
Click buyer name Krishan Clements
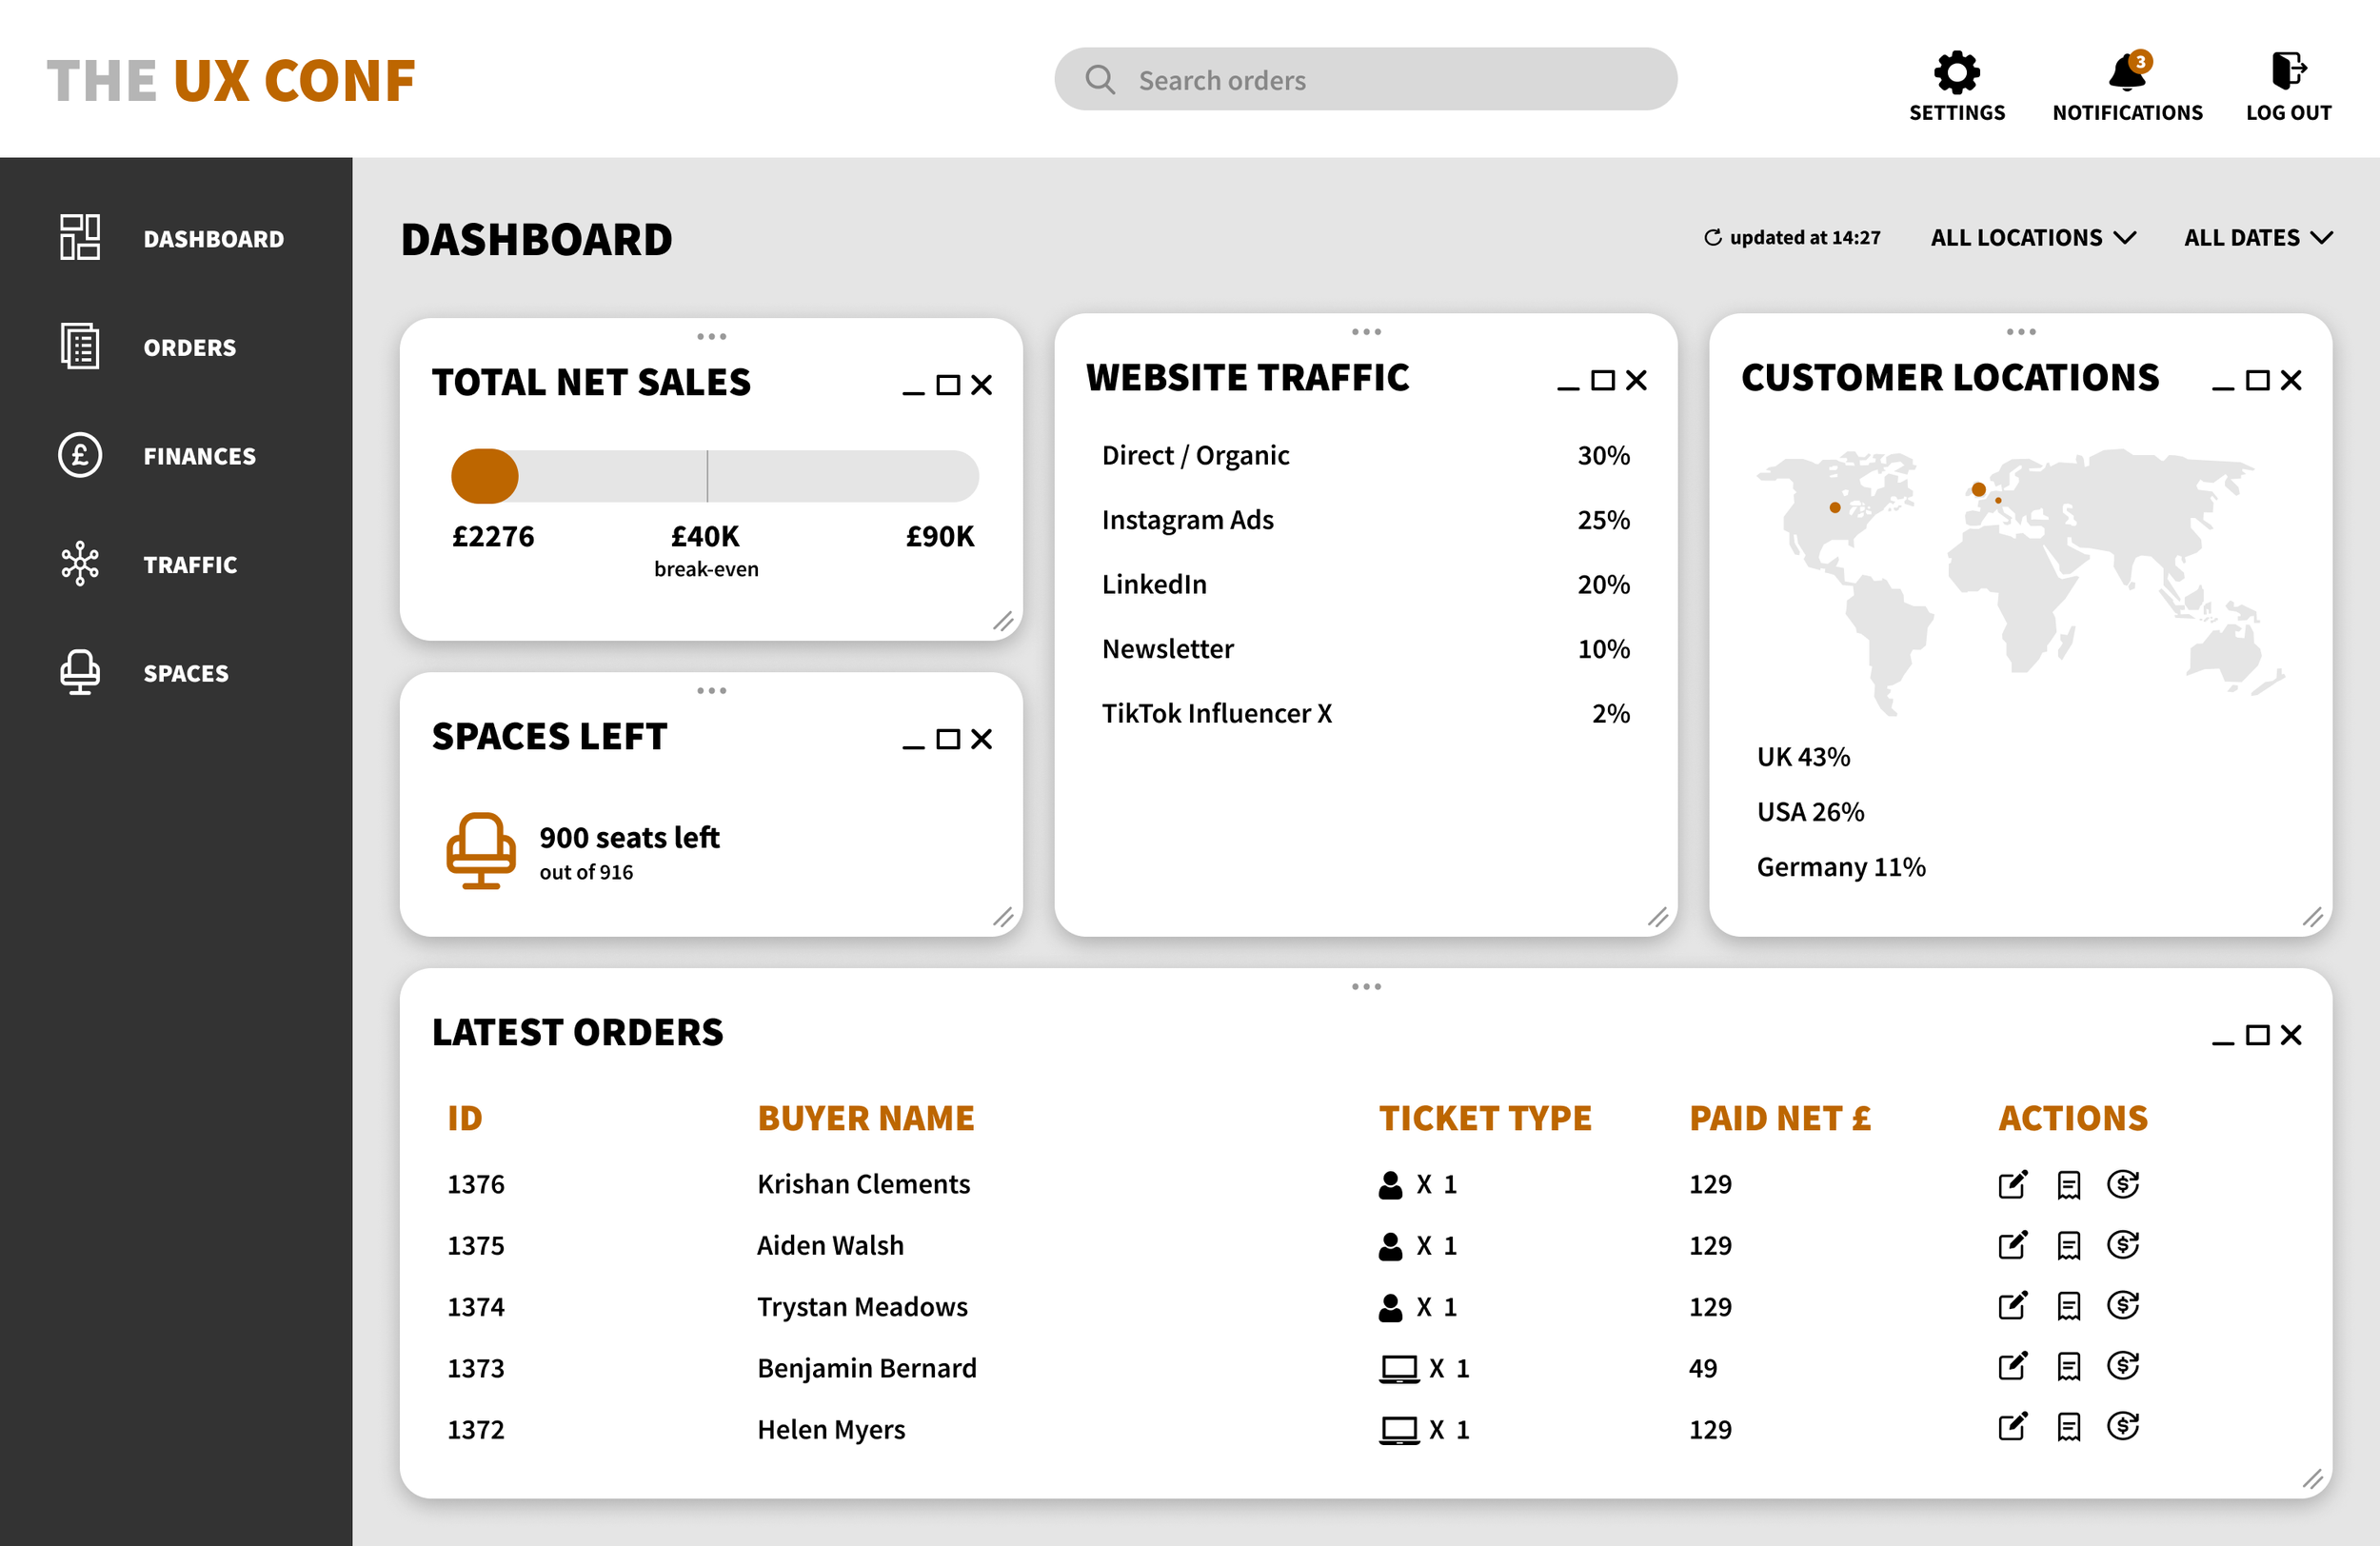(x=863, y=1184)
